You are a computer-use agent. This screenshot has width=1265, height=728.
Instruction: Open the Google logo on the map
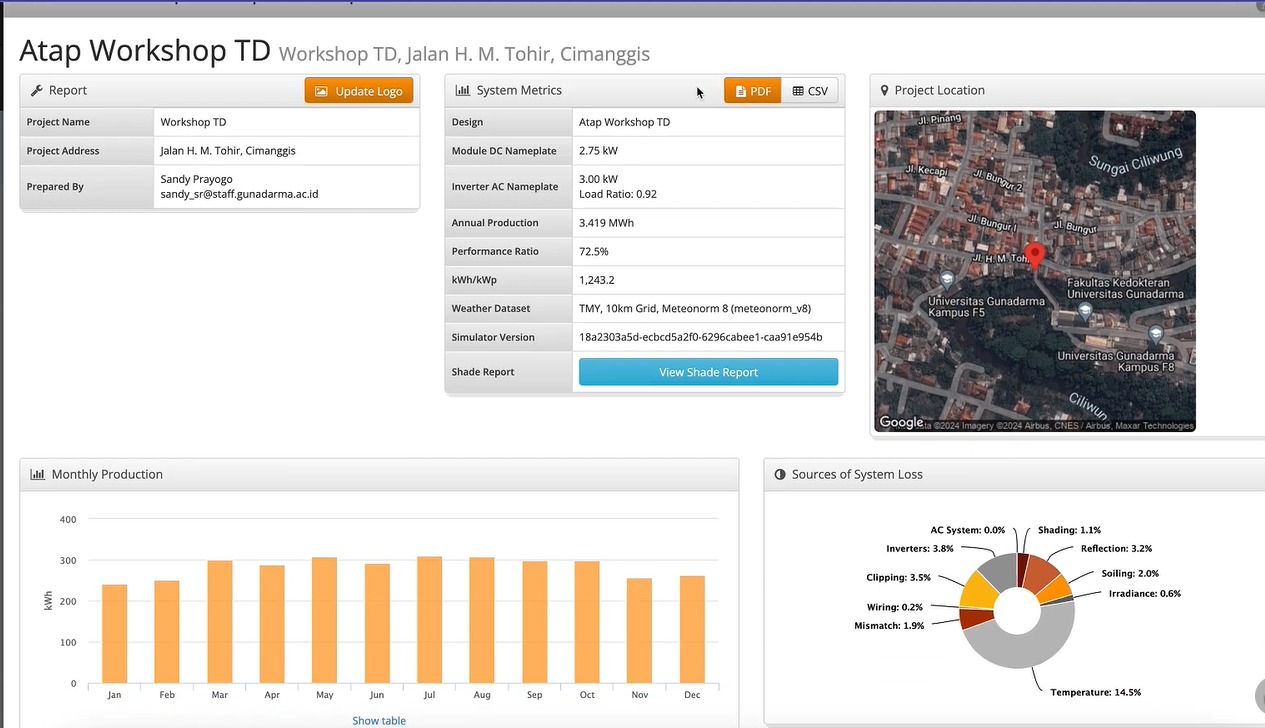click(901, 422)
